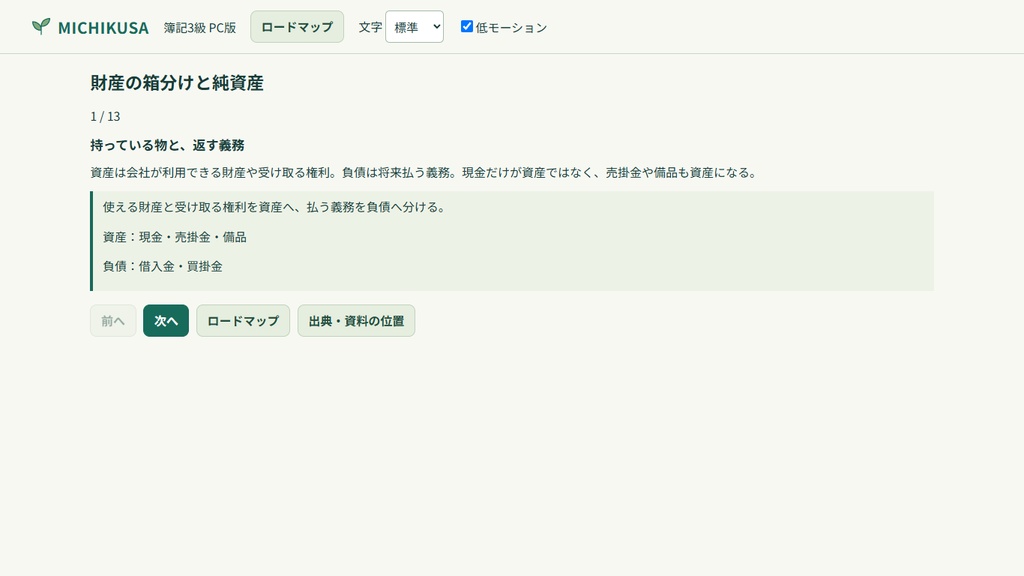The height and width of the screenshot is (576, 1024).
Task: Open the ロードマップ button in header
Action: (297, 27)
